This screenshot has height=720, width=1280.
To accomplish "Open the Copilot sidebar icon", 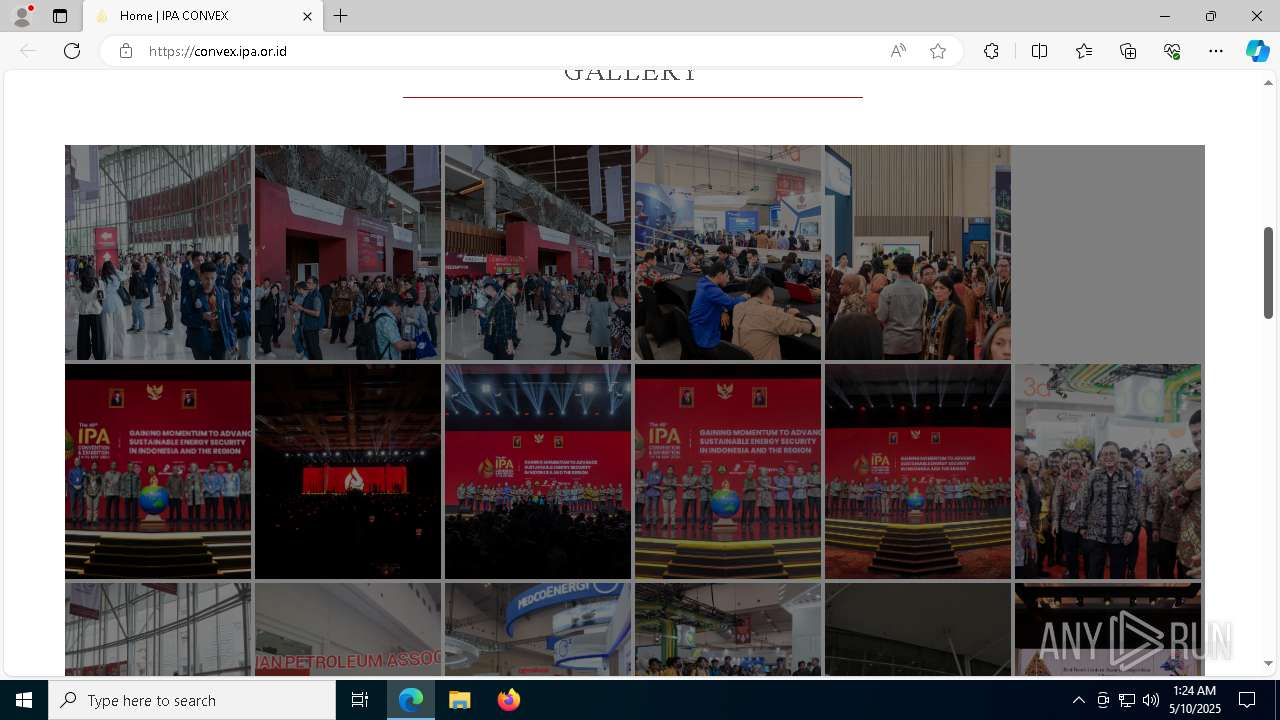I will click(x=1257, y=51).
